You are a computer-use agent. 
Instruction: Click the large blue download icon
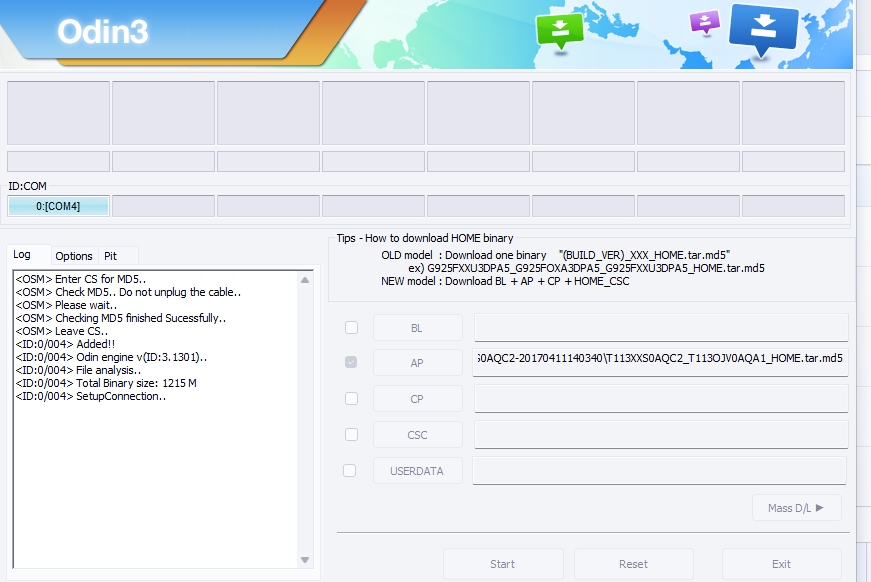click(x=764, y=30)
